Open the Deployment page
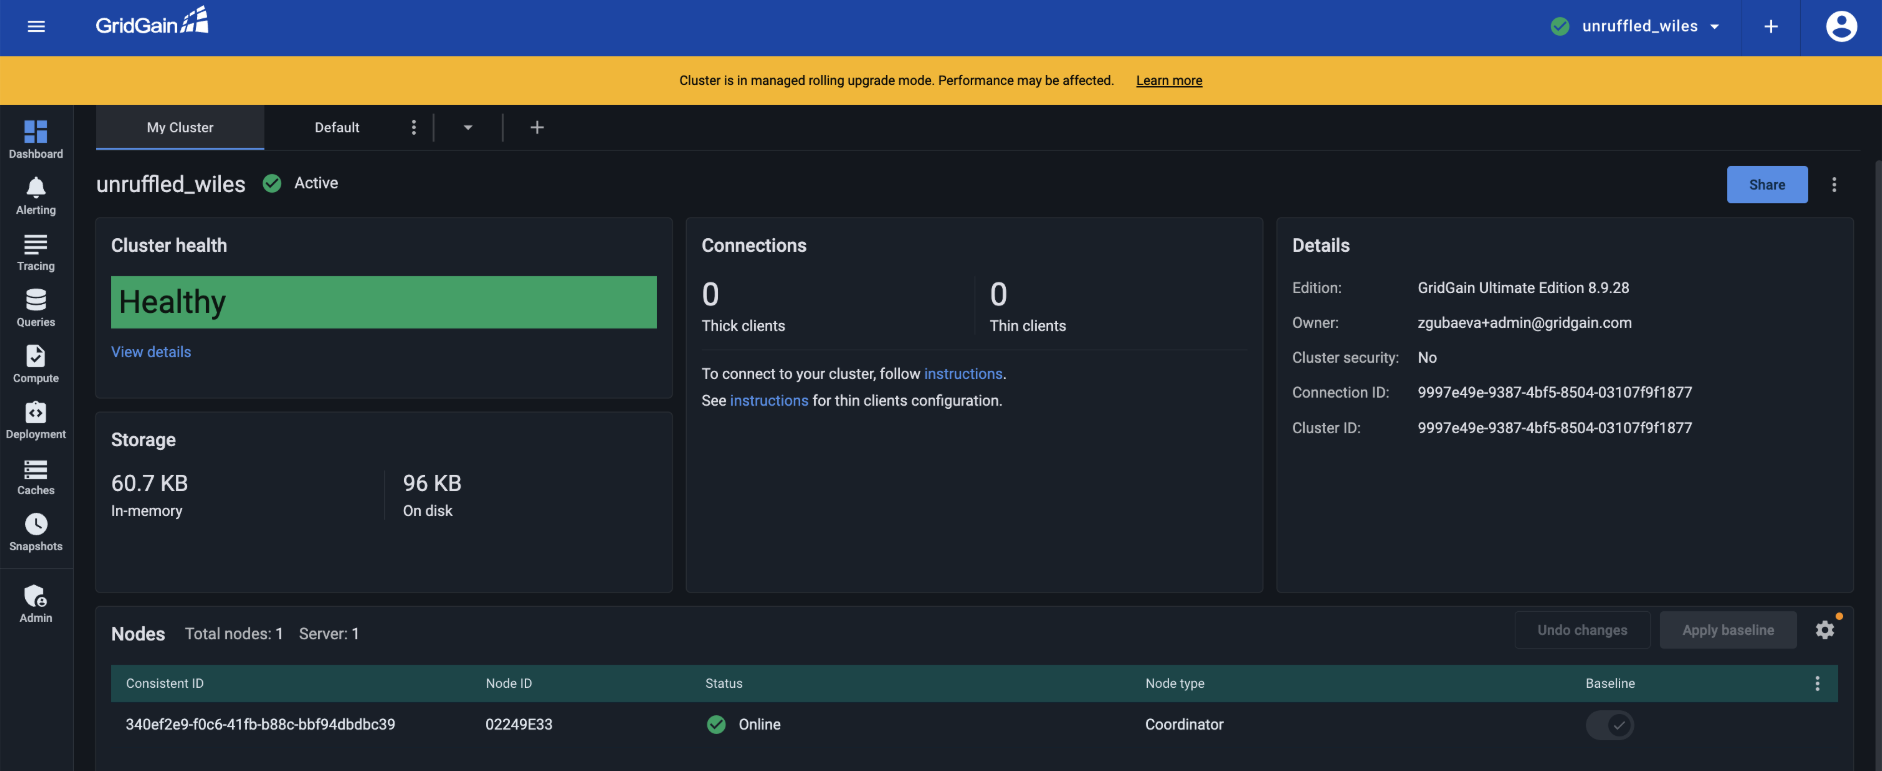 tap(36, 420)
